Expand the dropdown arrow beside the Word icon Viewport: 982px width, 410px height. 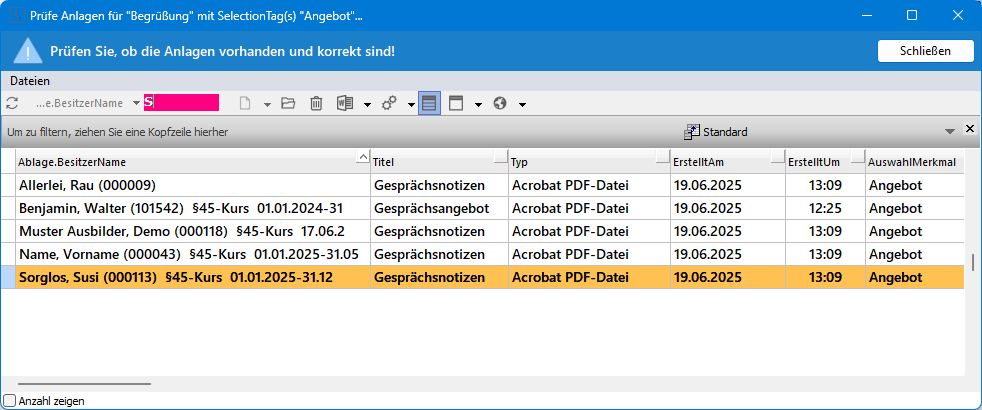coord(367,104)
